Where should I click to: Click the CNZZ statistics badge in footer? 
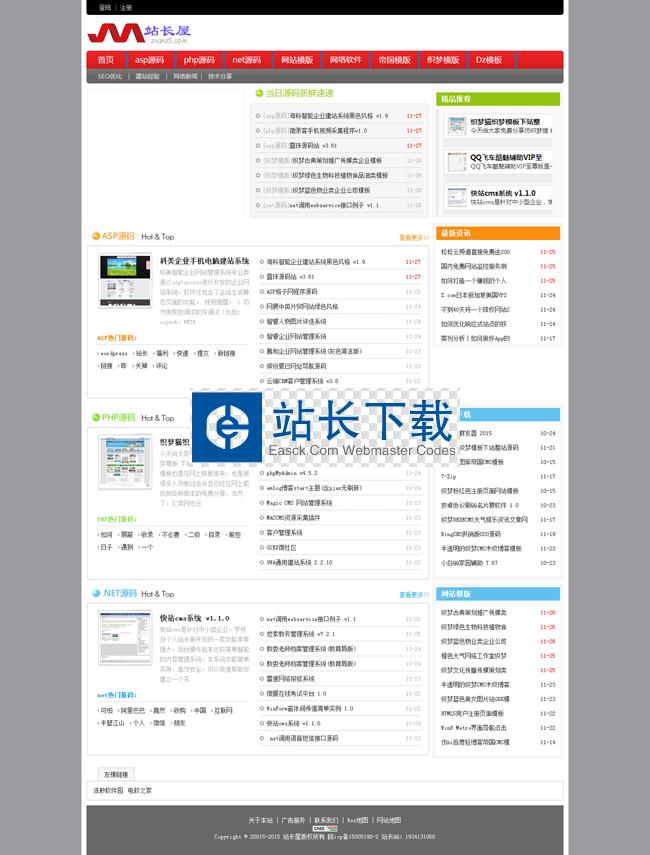(324, 828)
